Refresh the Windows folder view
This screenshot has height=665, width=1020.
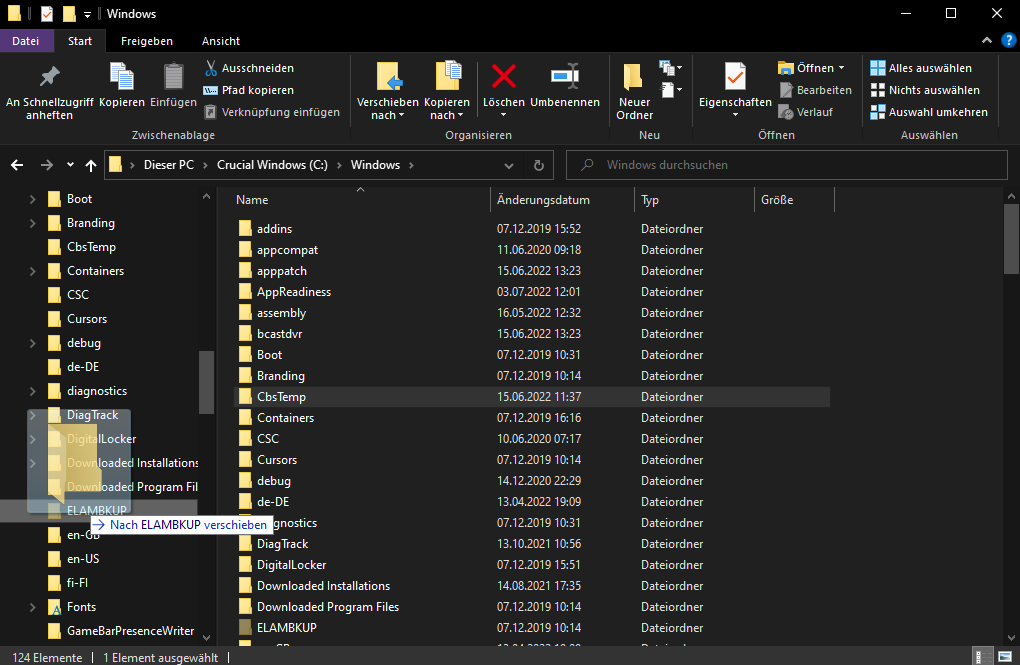tap(539, 165)
